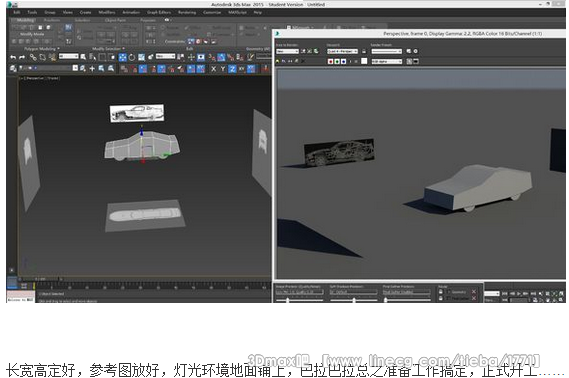Select the Bind to Space Warp tool
The image size is (569, 378).
(x=53, y=57)
